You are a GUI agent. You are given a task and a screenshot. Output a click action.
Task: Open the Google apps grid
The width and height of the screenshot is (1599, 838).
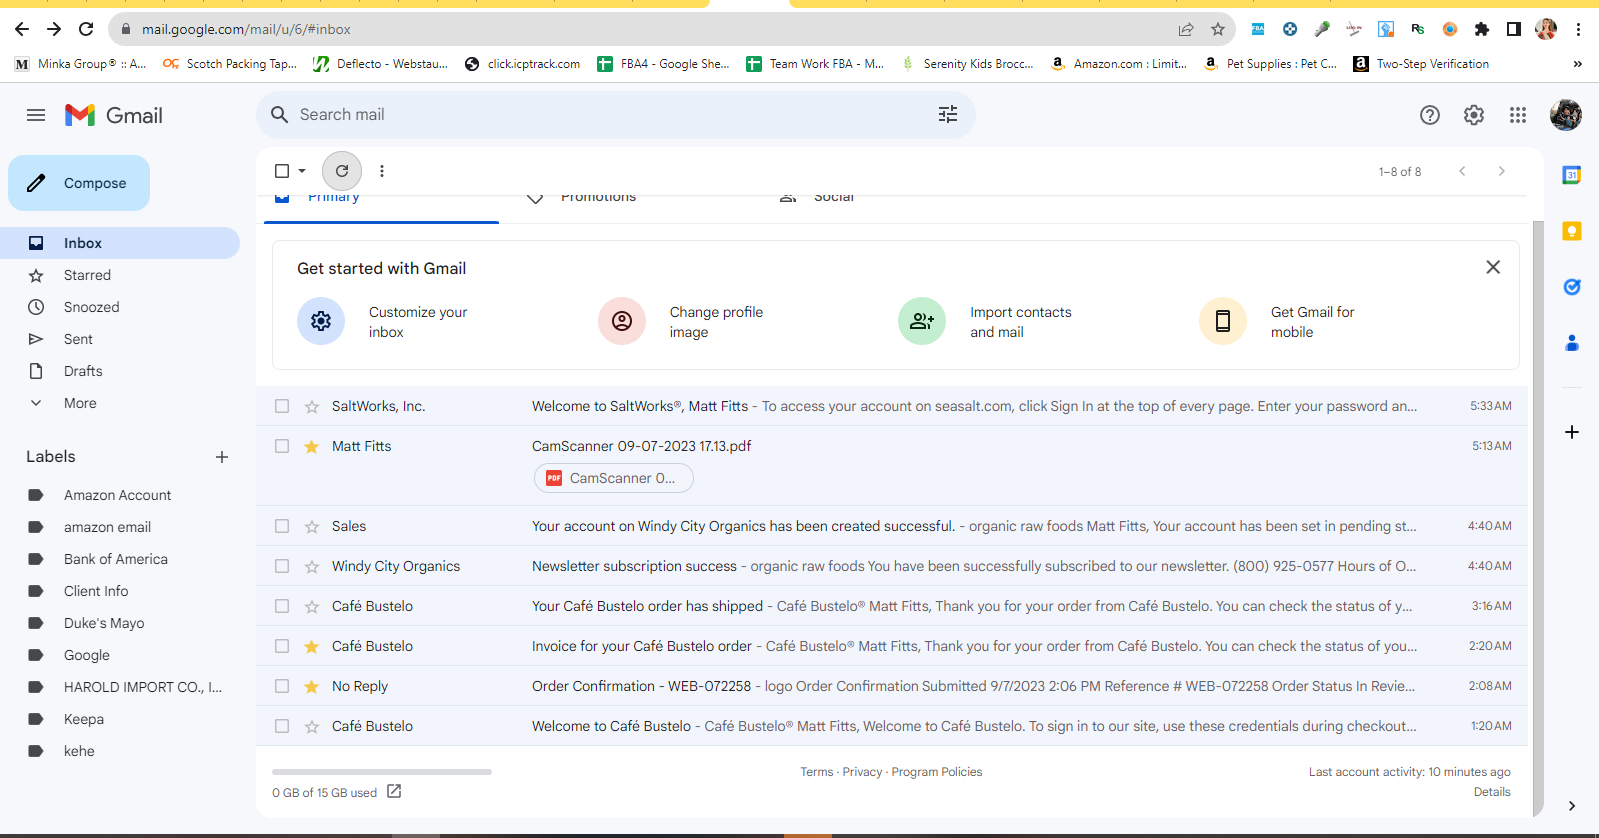(x=1518, y=115)
